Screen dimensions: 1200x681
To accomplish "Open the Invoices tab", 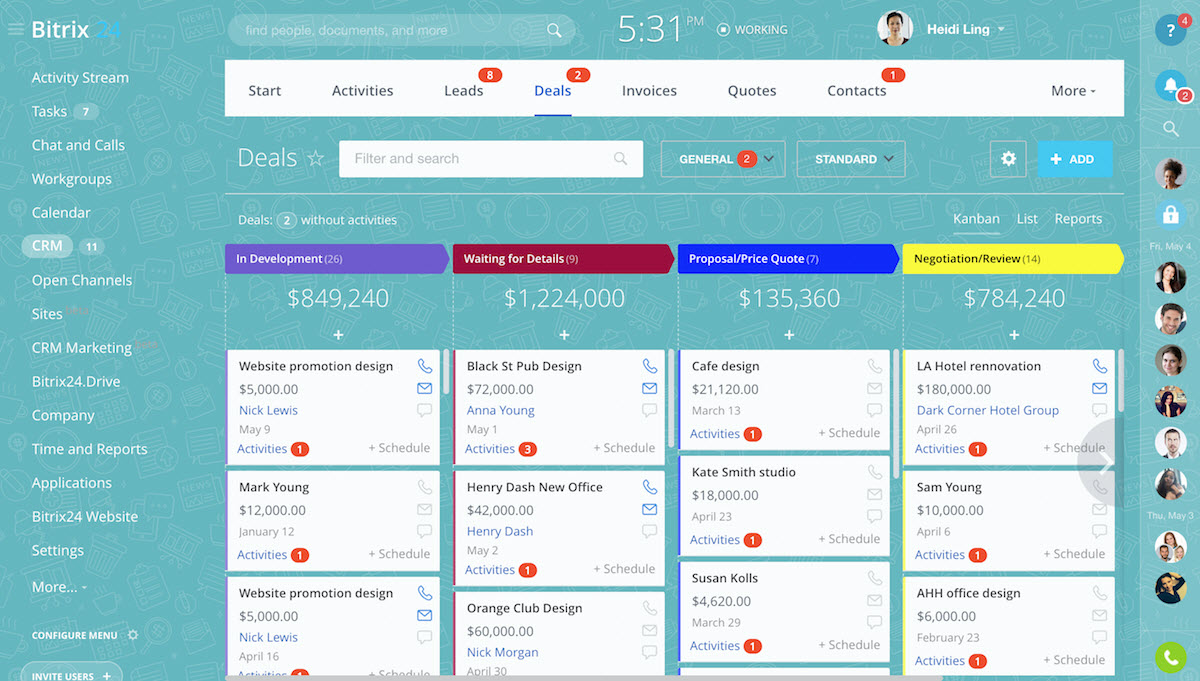I will point(649,91).
